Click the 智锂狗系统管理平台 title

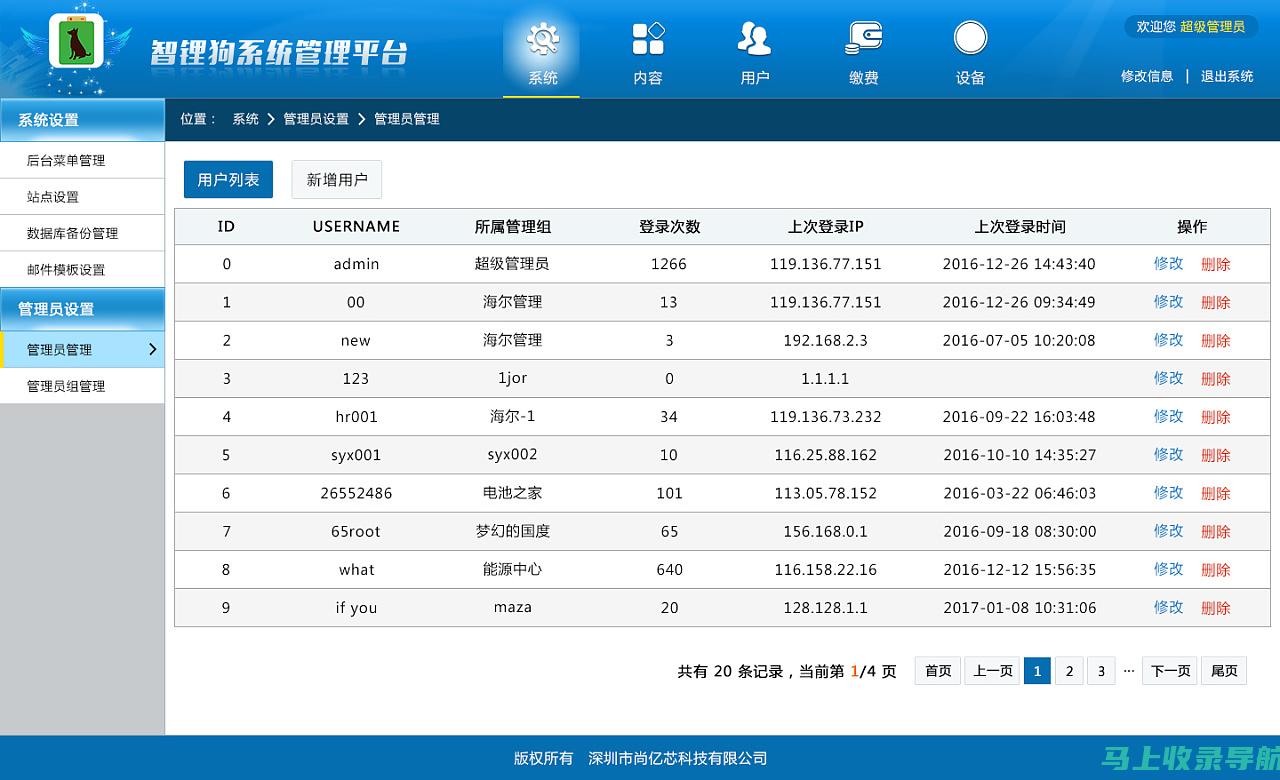[x=279, y=52]
